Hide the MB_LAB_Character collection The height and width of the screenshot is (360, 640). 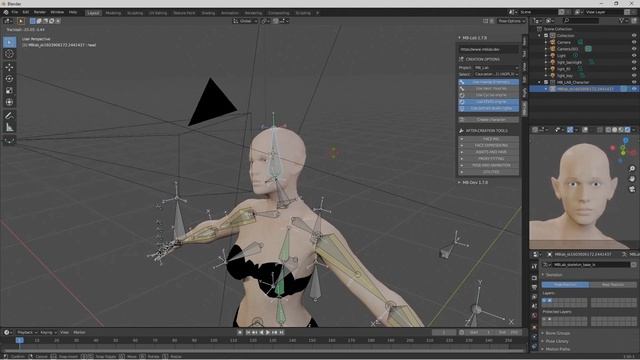pos(634,82)
